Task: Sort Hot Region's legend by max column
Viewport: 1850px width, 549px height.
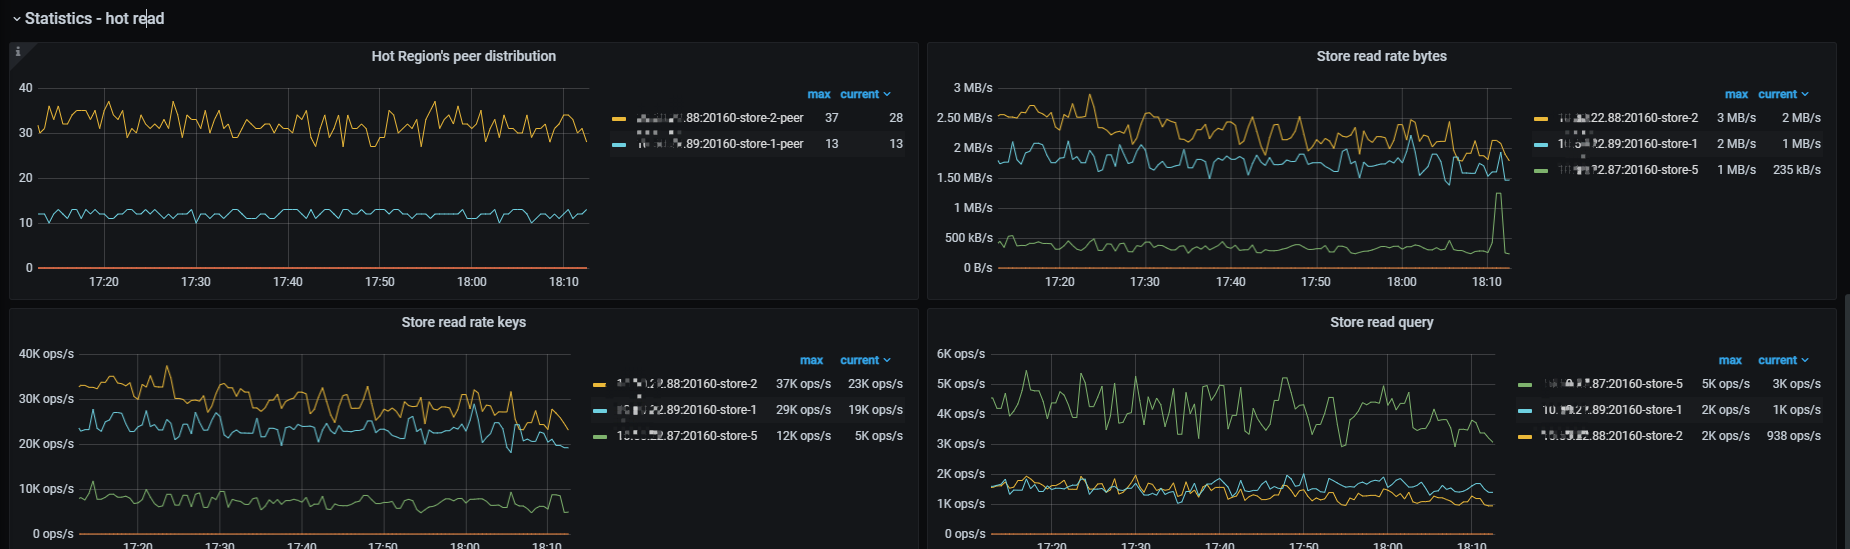Action: 819,94
